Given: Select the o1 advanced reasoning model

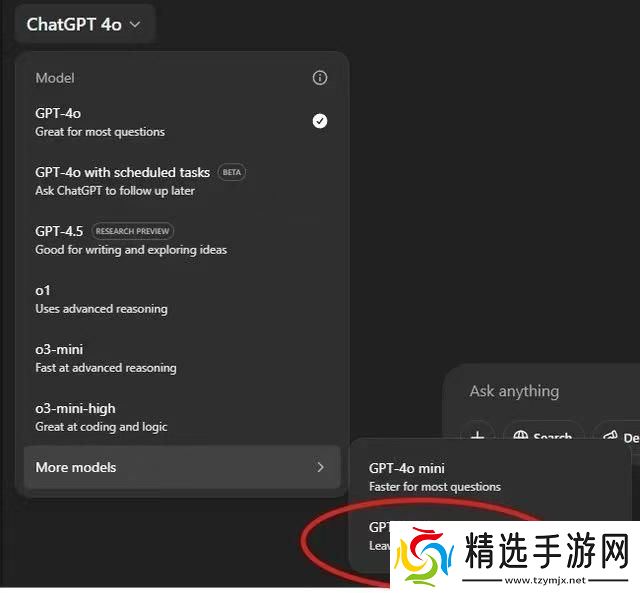Looking at the screenshot, I should [x=182, y=299].
